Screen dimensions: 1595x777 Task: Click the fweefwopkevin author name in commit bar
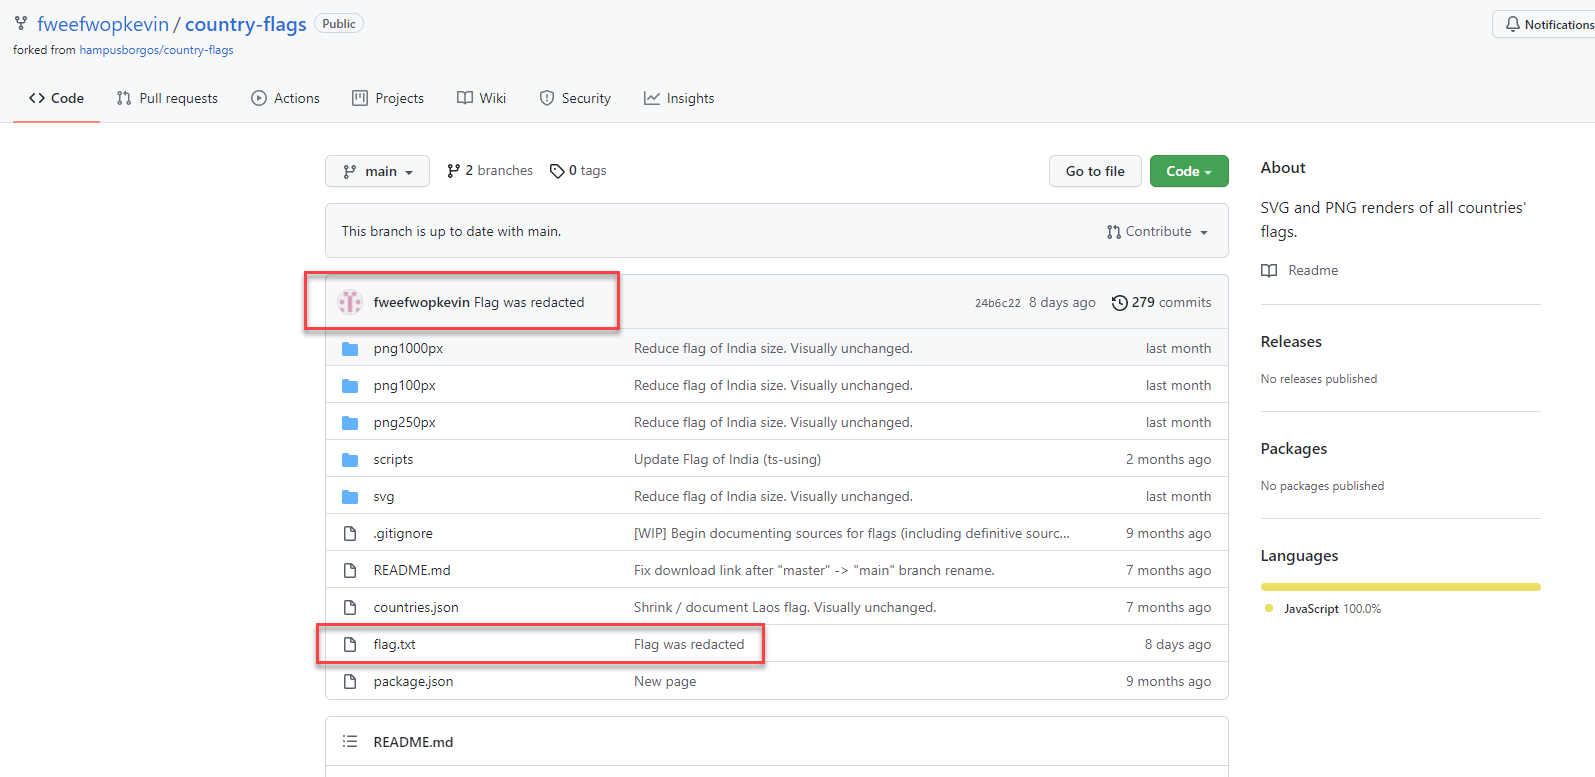coord(421,303)
